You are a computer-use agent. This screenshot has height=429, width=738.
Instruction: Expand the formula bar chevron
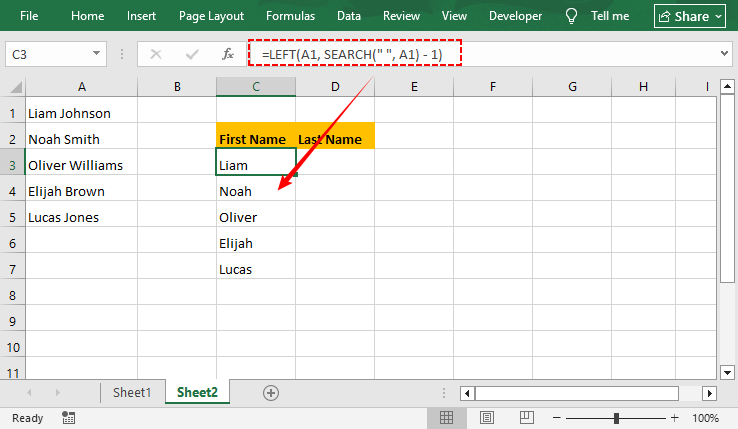724,54
